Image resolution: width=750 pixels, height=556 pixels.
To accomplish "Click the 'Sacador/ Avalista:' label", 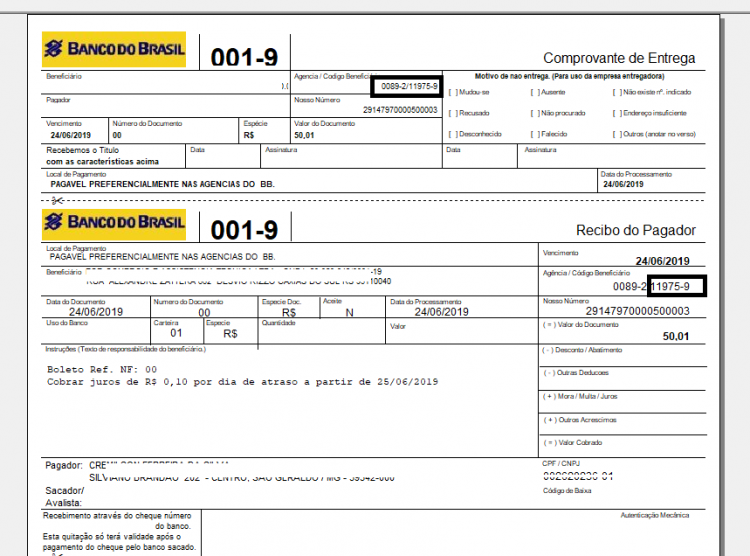I will pos(65,497).
